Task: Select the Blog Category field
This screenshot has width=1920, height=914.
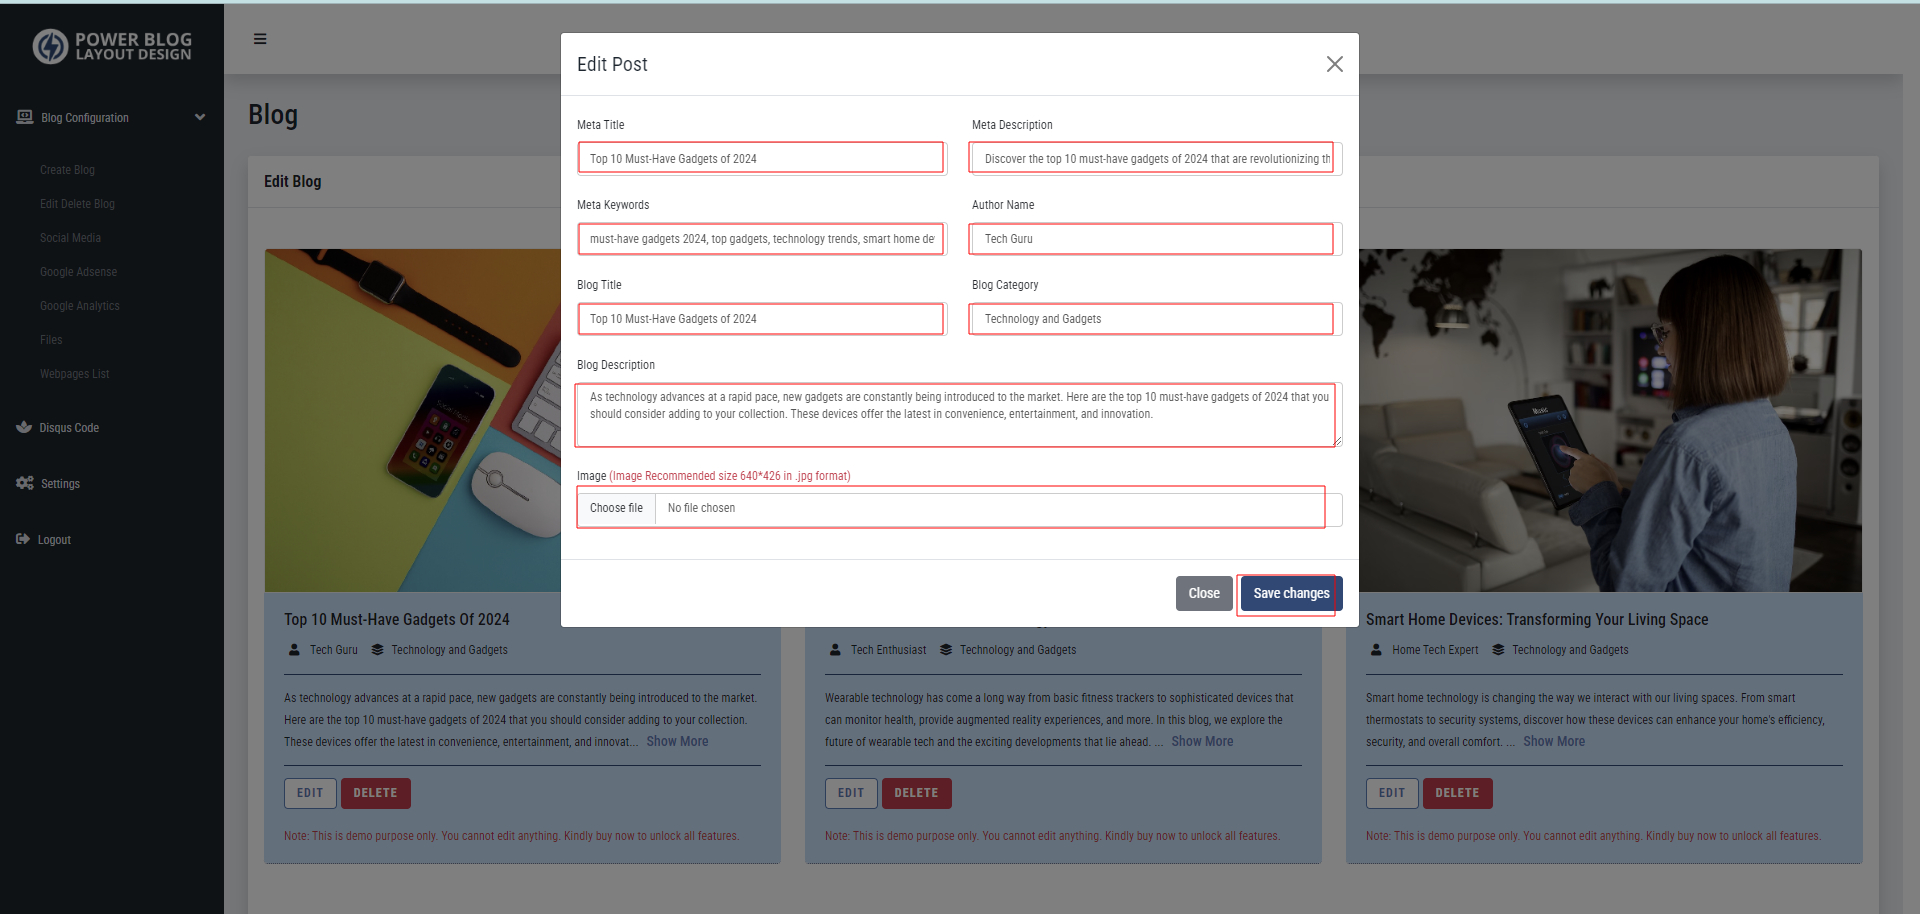Action: [x=1153, y=319]
